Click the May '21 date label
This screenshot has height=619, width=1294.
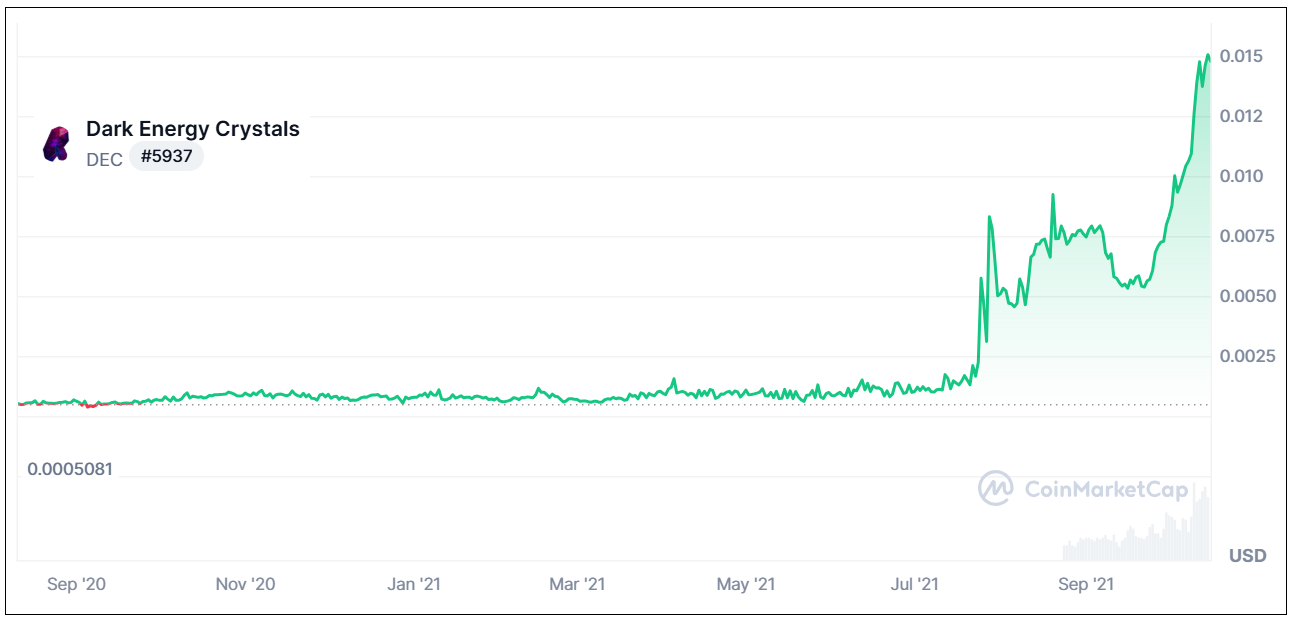(747, 584)
